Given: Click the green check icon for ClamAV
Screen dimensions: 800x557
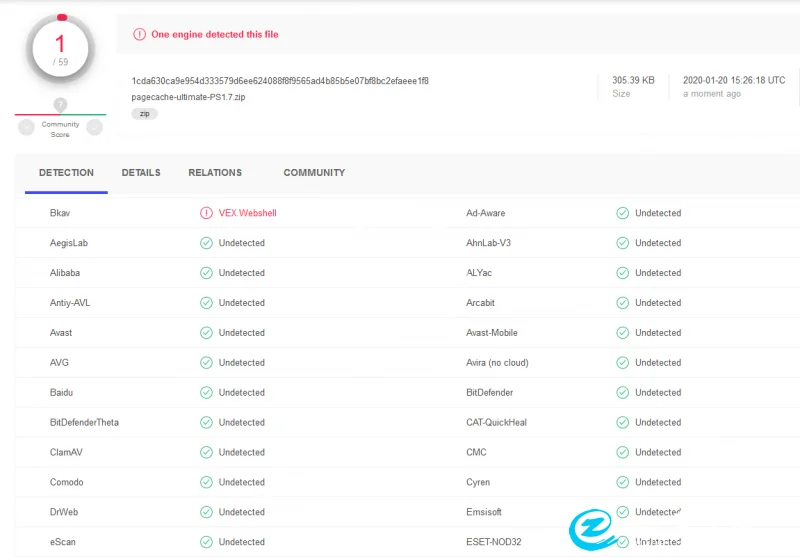Looking at the screenshot, I should 206,452.
